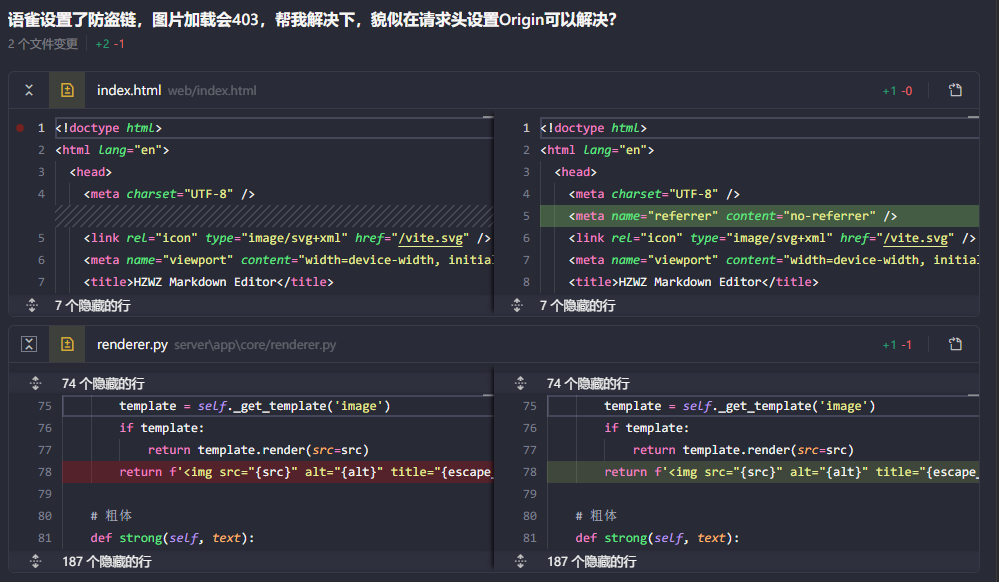999x582 pixels.
Task: Click the /vite.svg link in right pane
Action: point(918,238)
